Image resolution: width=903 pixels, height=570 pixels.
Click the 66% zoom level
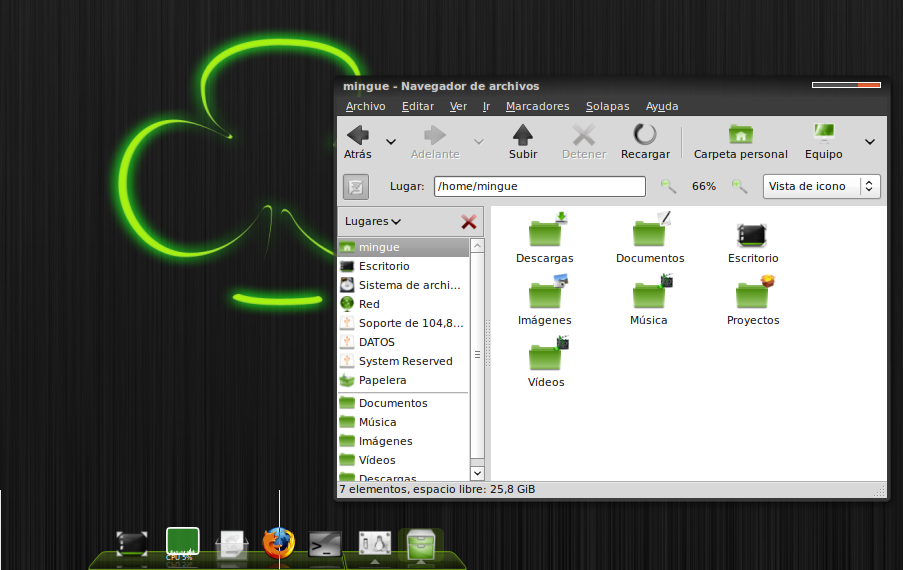[x=704, y=187]
